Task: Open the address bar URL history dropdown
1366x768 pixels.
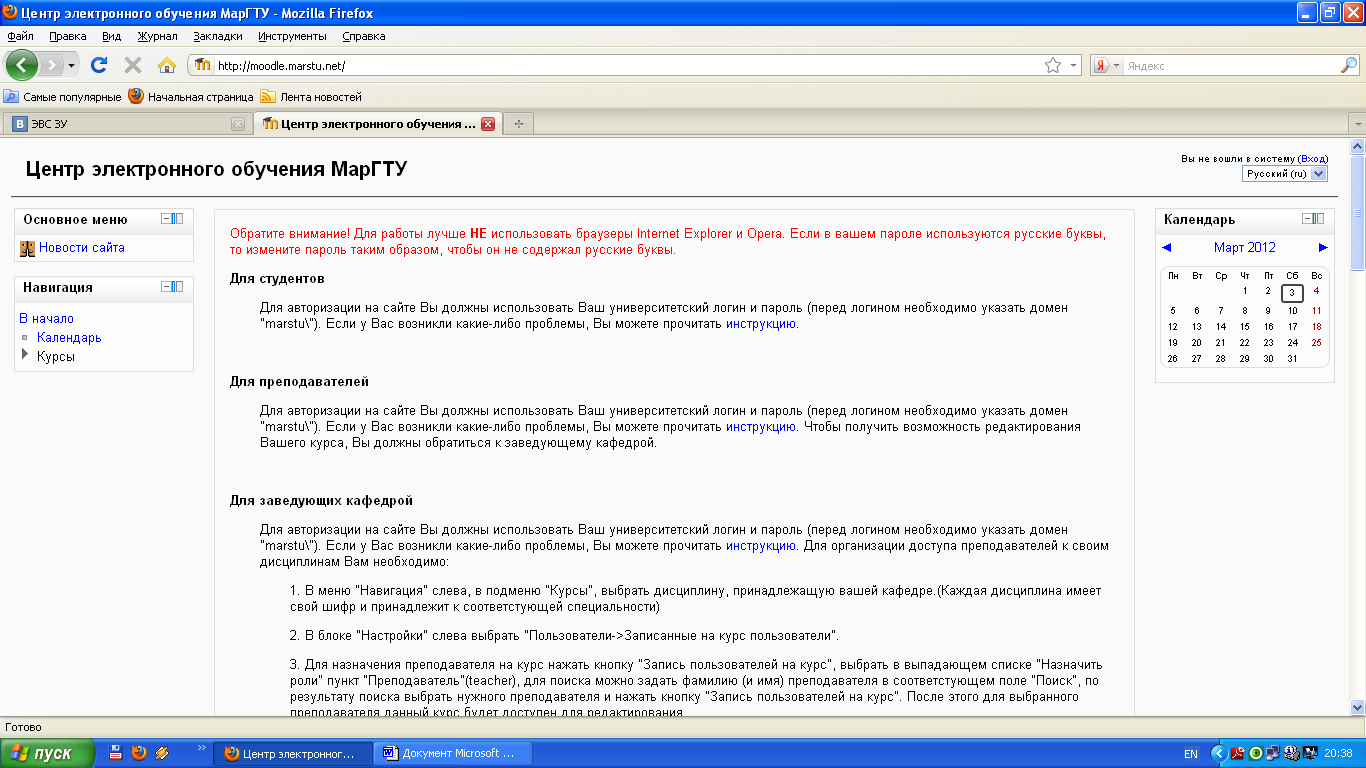Action: click(x=1074, y=65)
